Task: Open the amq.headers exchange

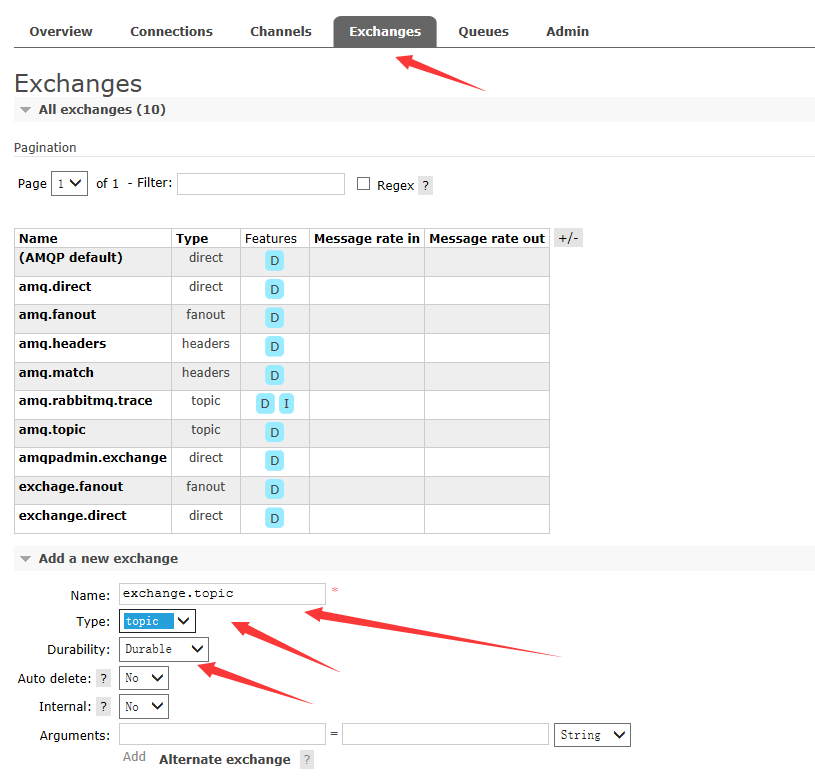Action: 62,344
